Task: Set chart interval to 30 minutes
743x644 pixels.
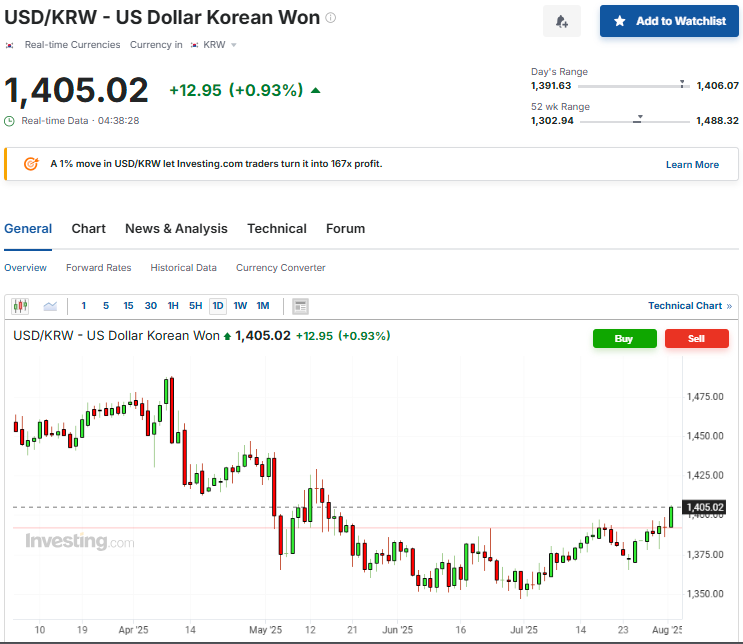Action: pos(151,306)
